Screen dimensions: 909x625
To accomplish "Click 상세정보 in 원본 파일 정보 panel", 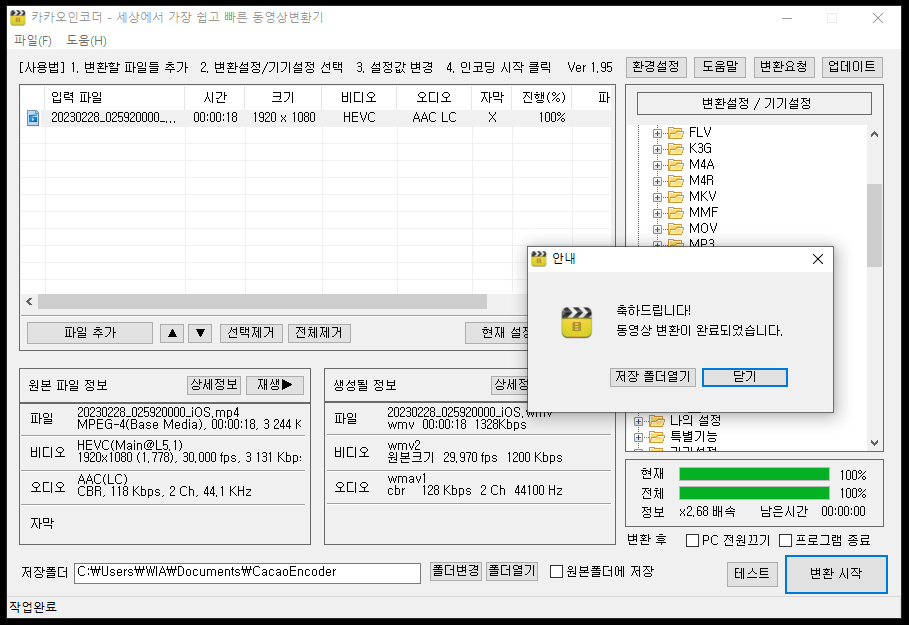I will [x=214, y=385].
